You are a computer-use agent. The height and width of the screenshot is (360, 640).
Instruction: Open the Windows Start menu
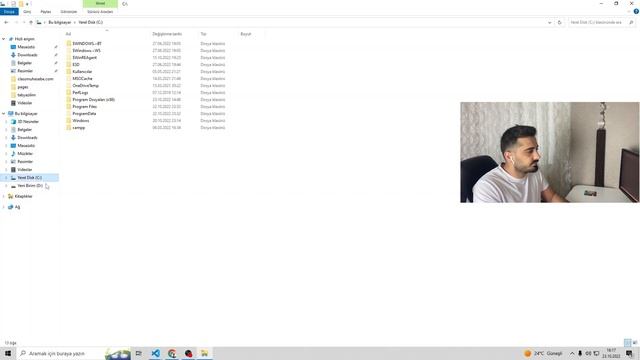(x=8, y=353)
